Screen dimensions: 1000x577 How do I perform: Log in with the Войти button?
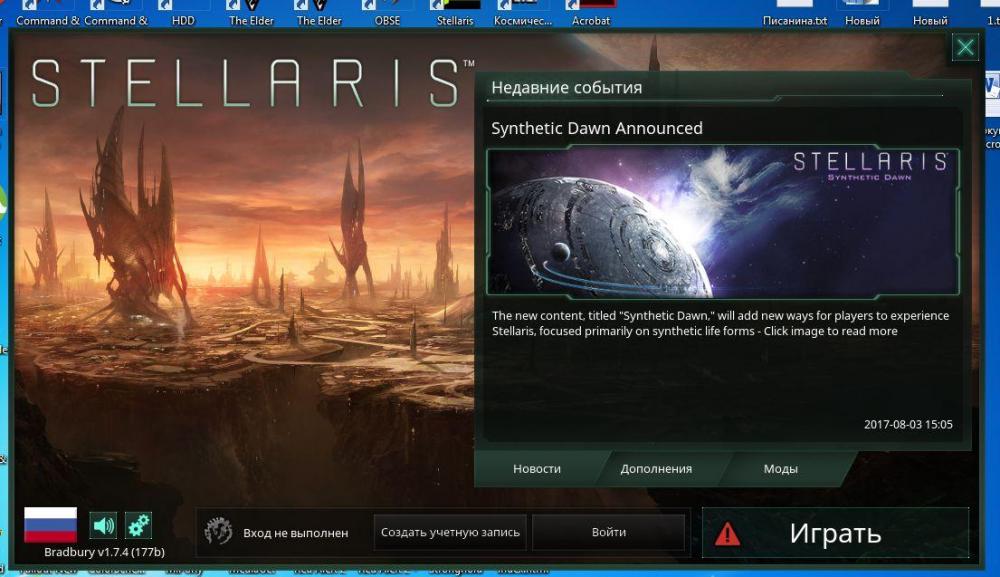[x=608, y=532]
